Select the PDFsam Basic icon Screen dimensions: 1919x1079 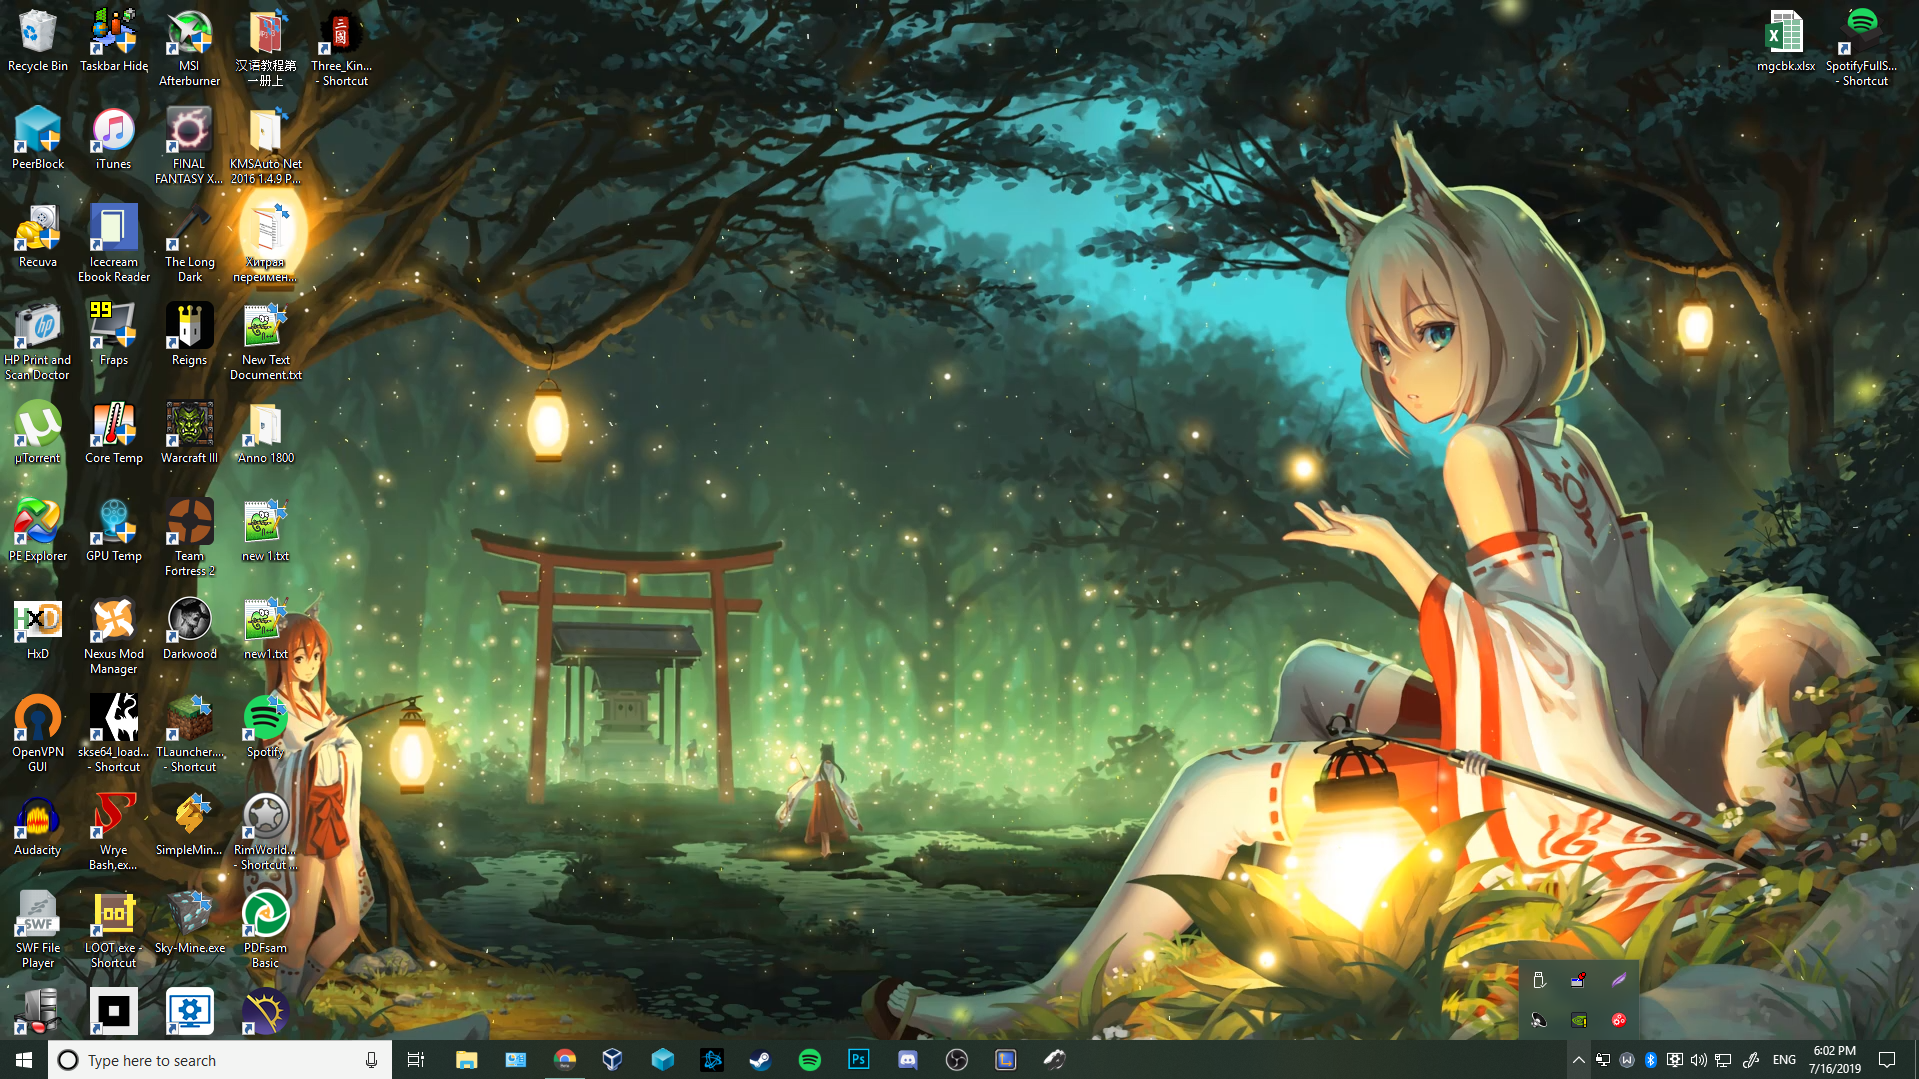tap(265, 930)
